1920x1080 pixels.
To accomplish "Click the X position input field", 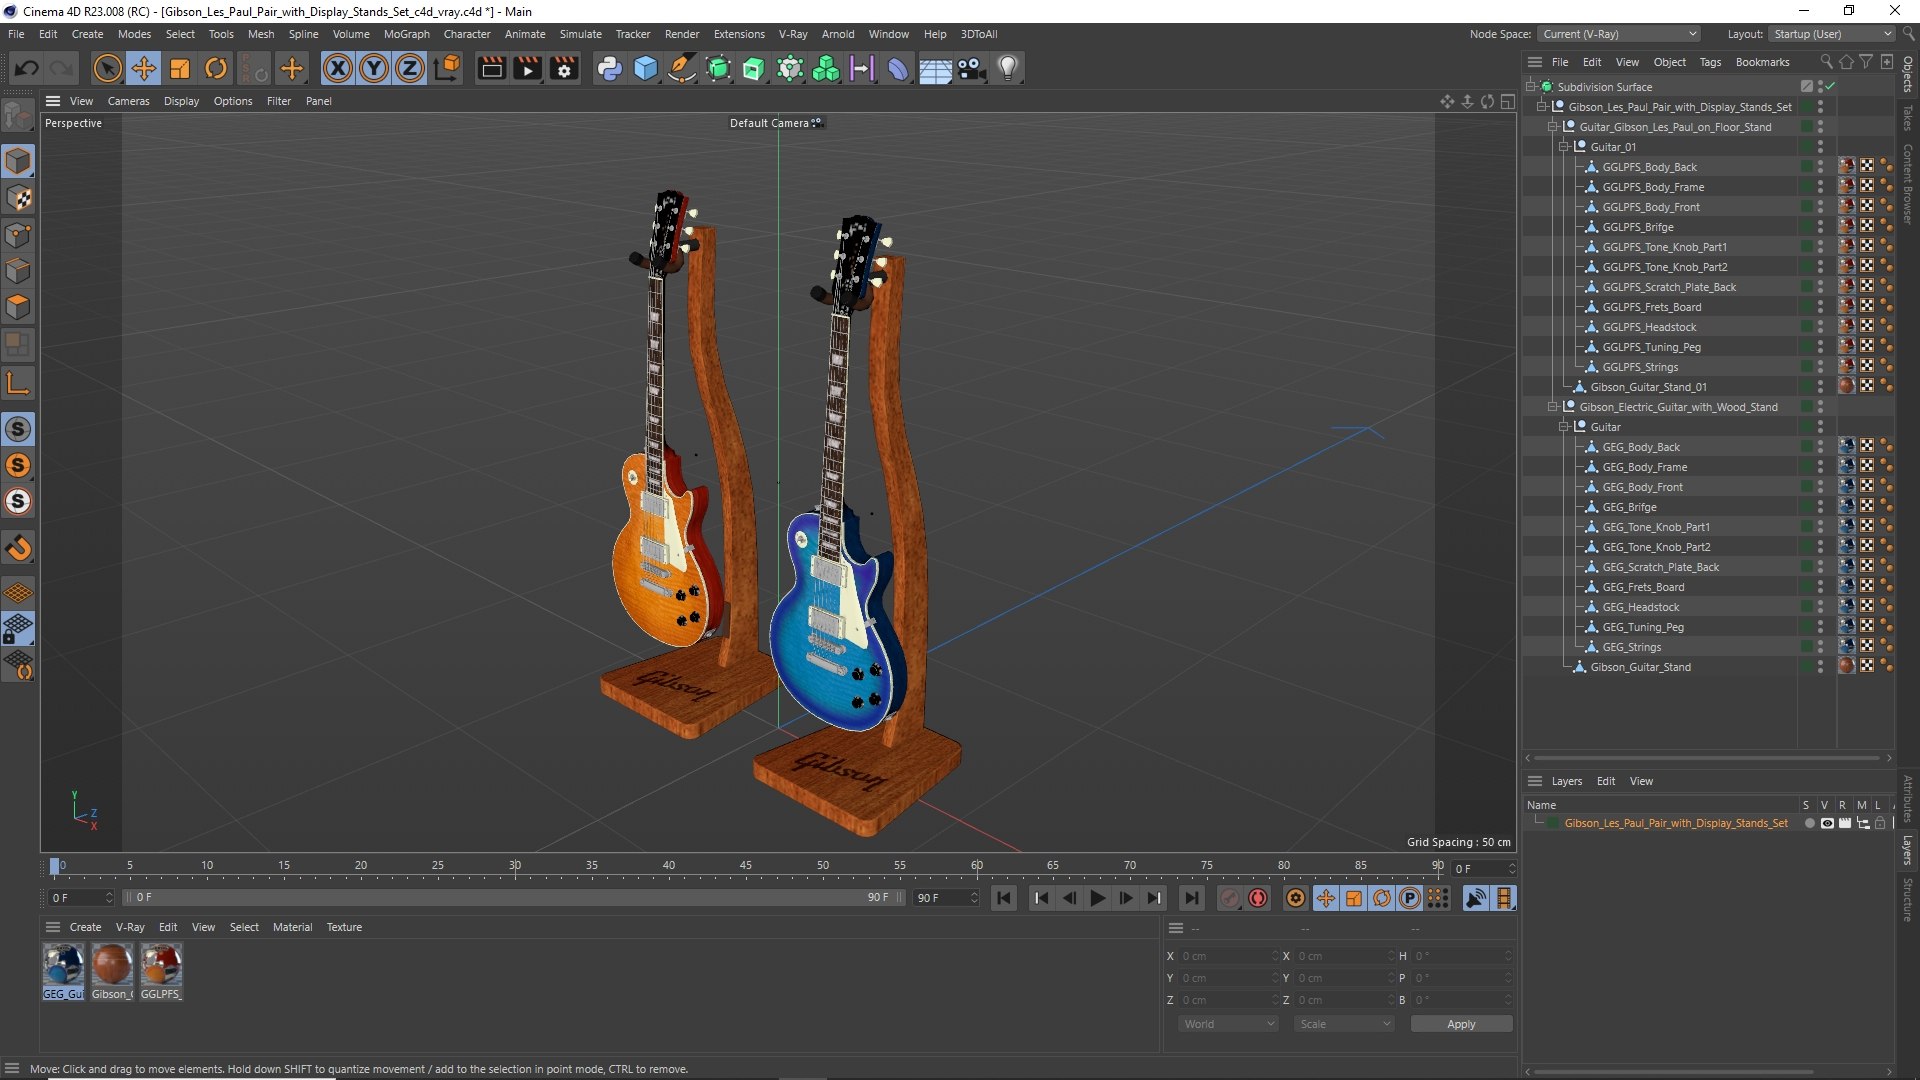I will tap(1229, 956).
